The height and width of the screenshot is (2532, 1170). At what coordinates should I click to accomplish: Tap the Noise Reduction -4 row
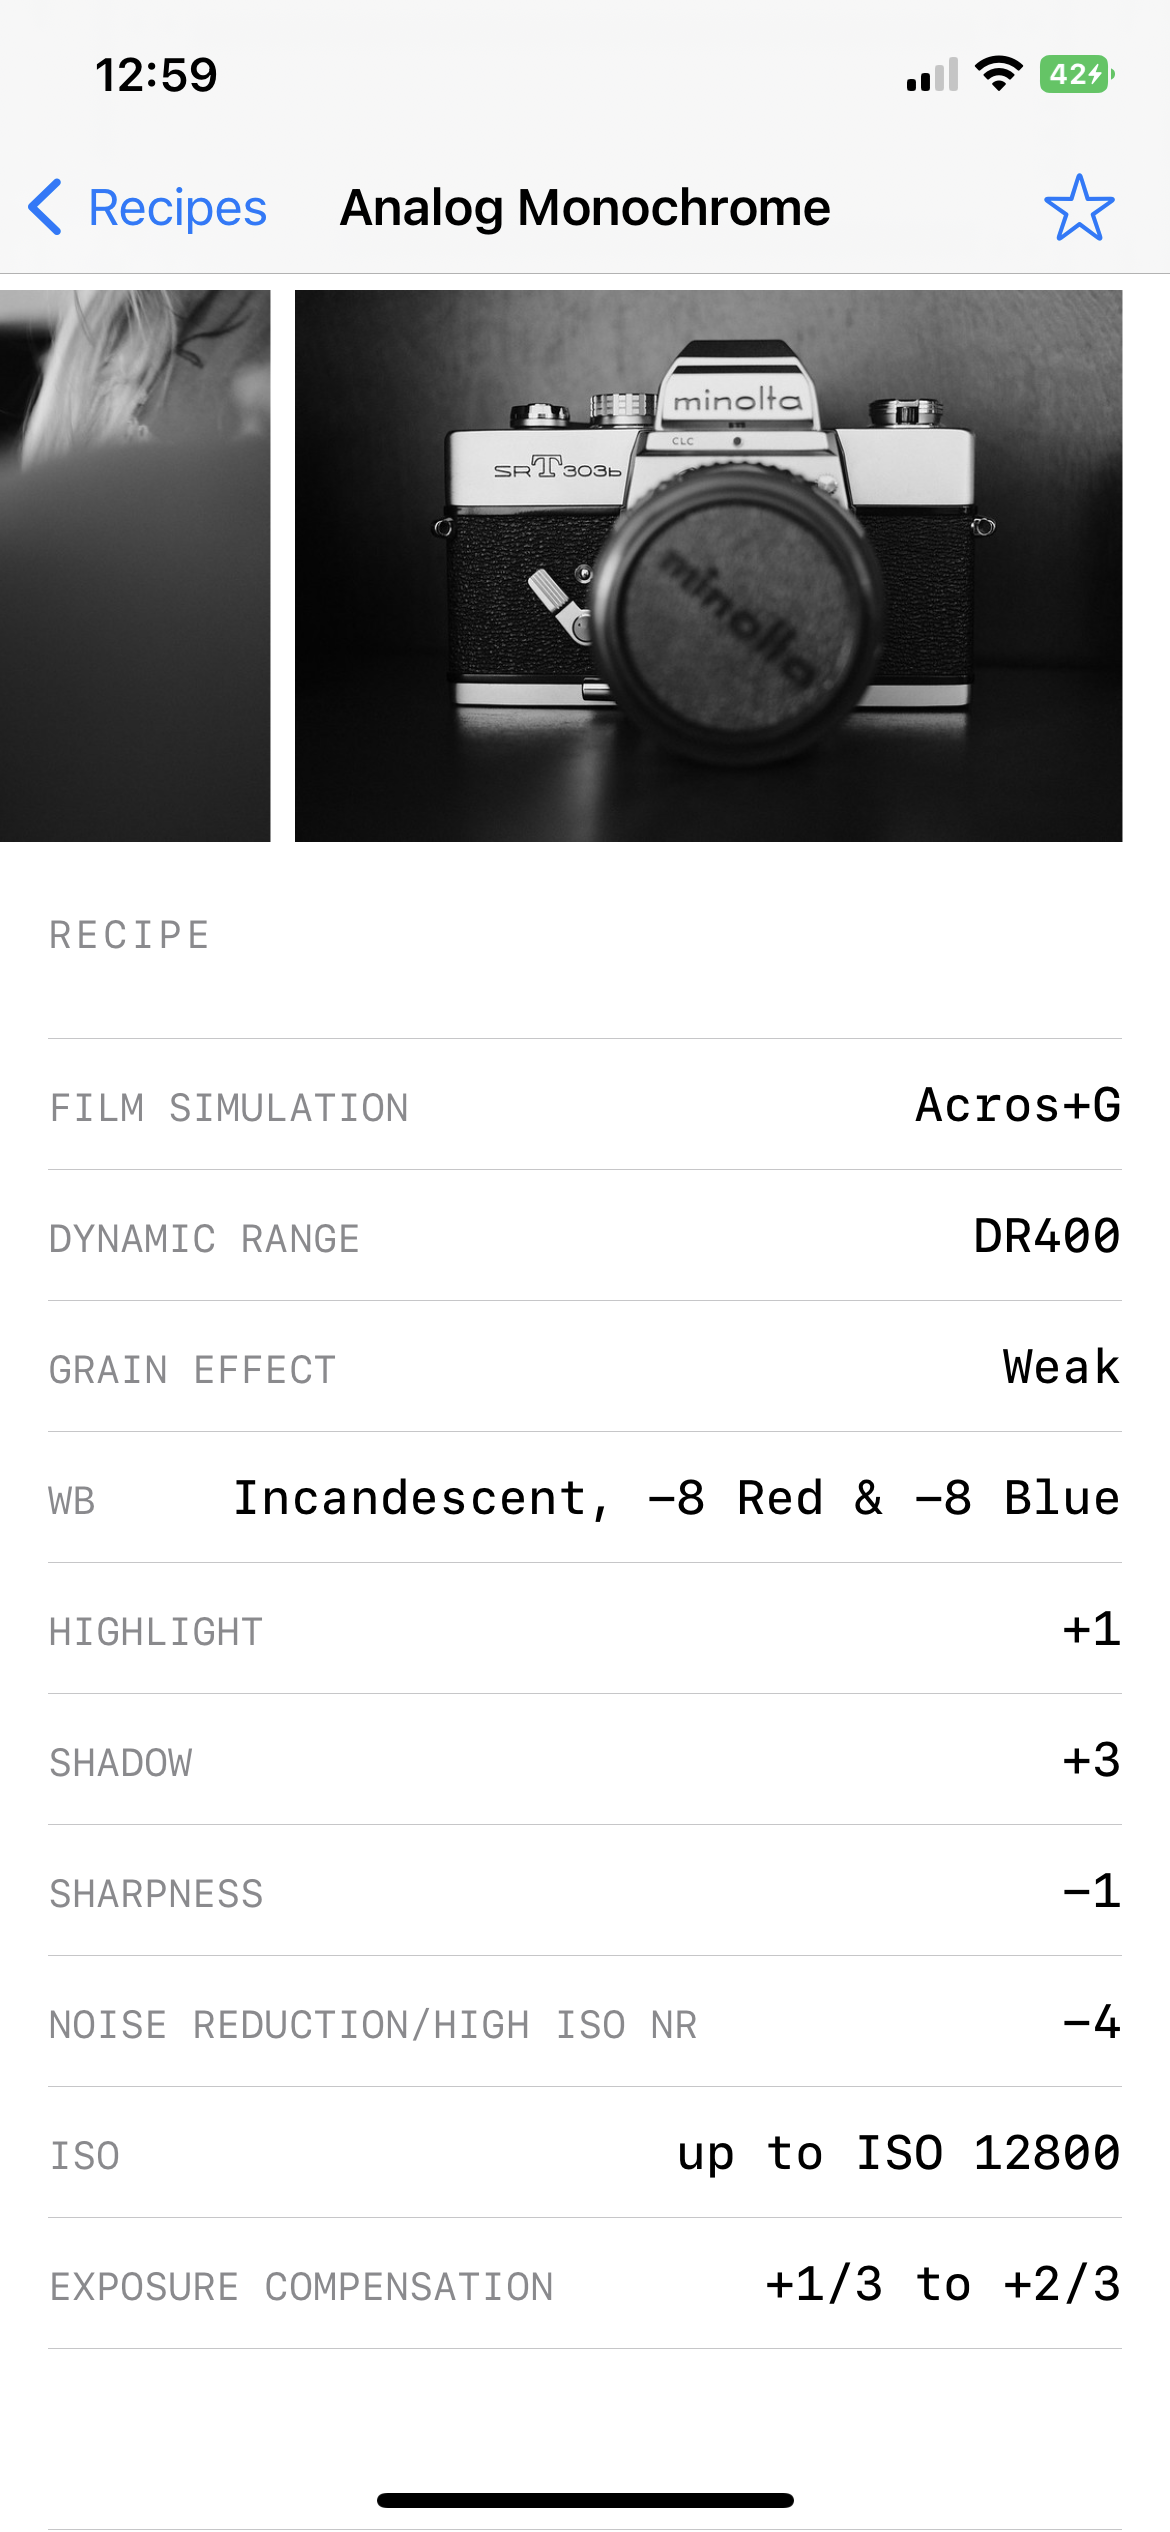(x=585, y=2022)
